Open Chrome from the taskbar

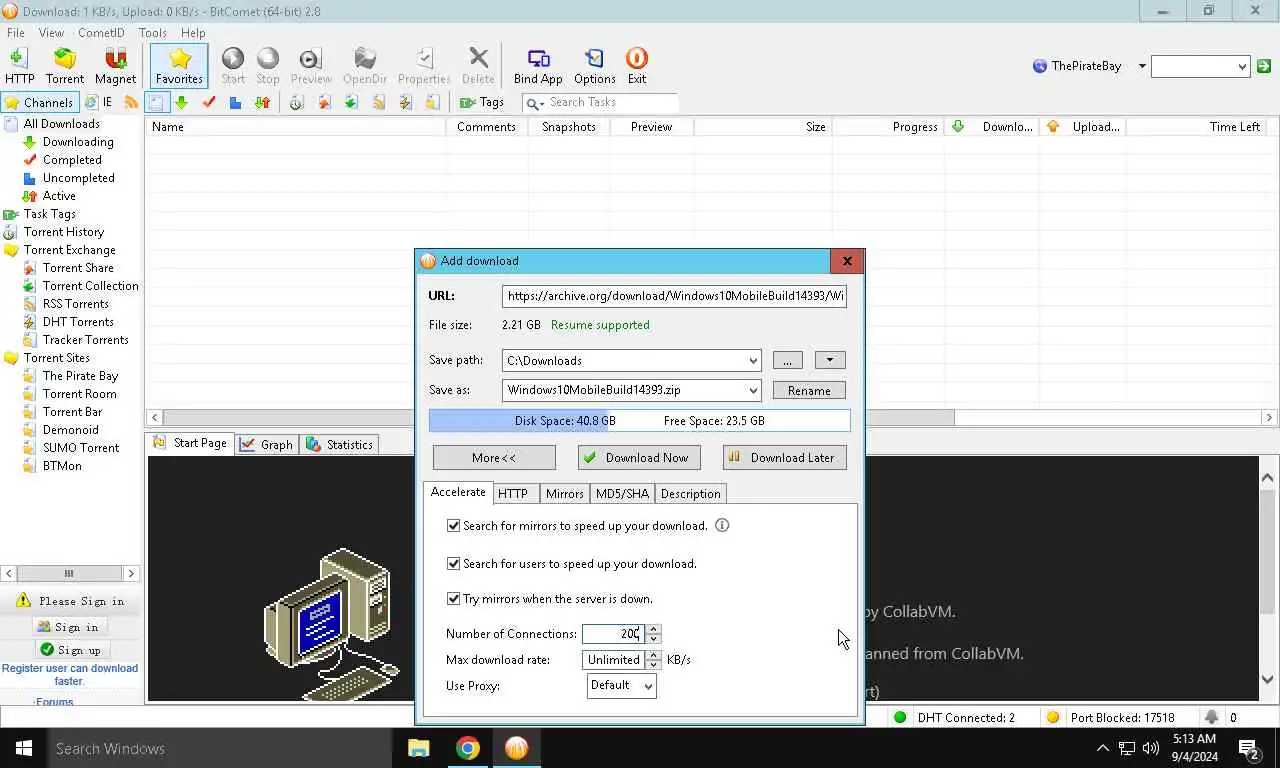[x=467, y=748]
